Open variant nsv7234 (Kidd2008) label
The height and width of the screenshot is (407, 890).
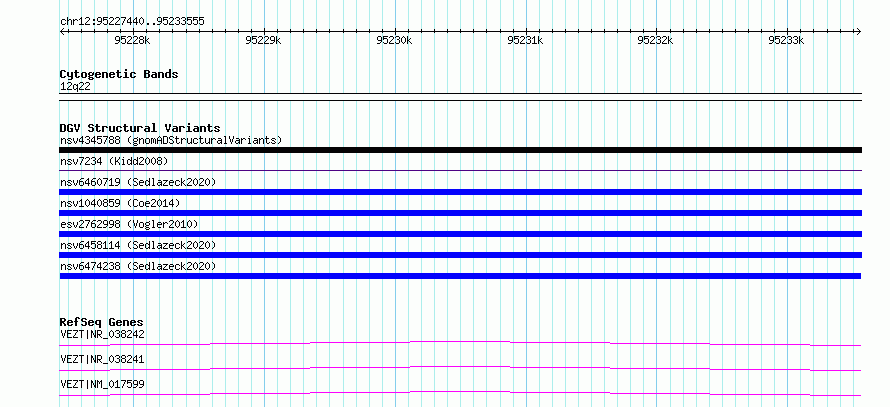pos(114,161)
